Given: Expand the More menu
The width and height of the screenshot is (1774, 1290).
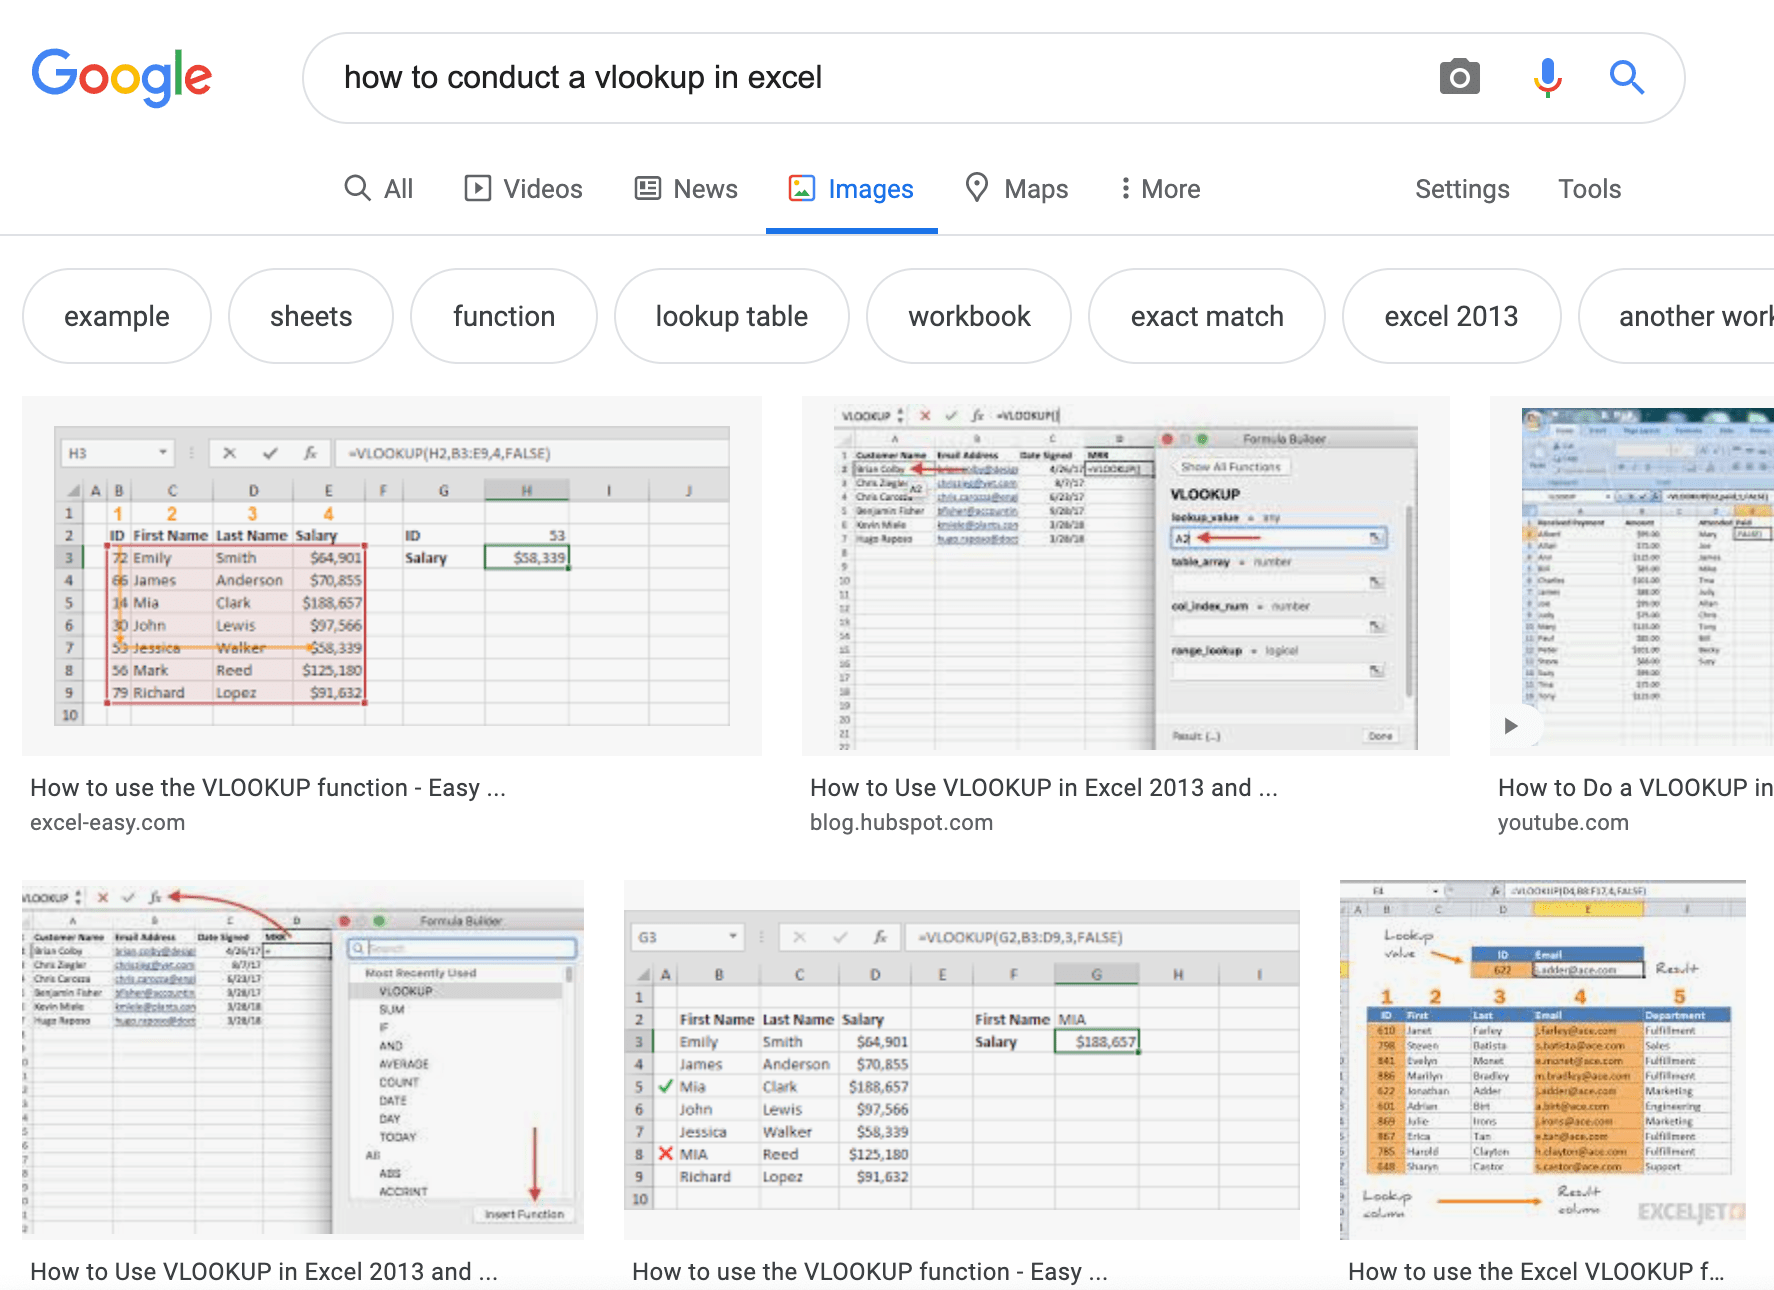Looking at the screenshot, I should point(1160,188).
